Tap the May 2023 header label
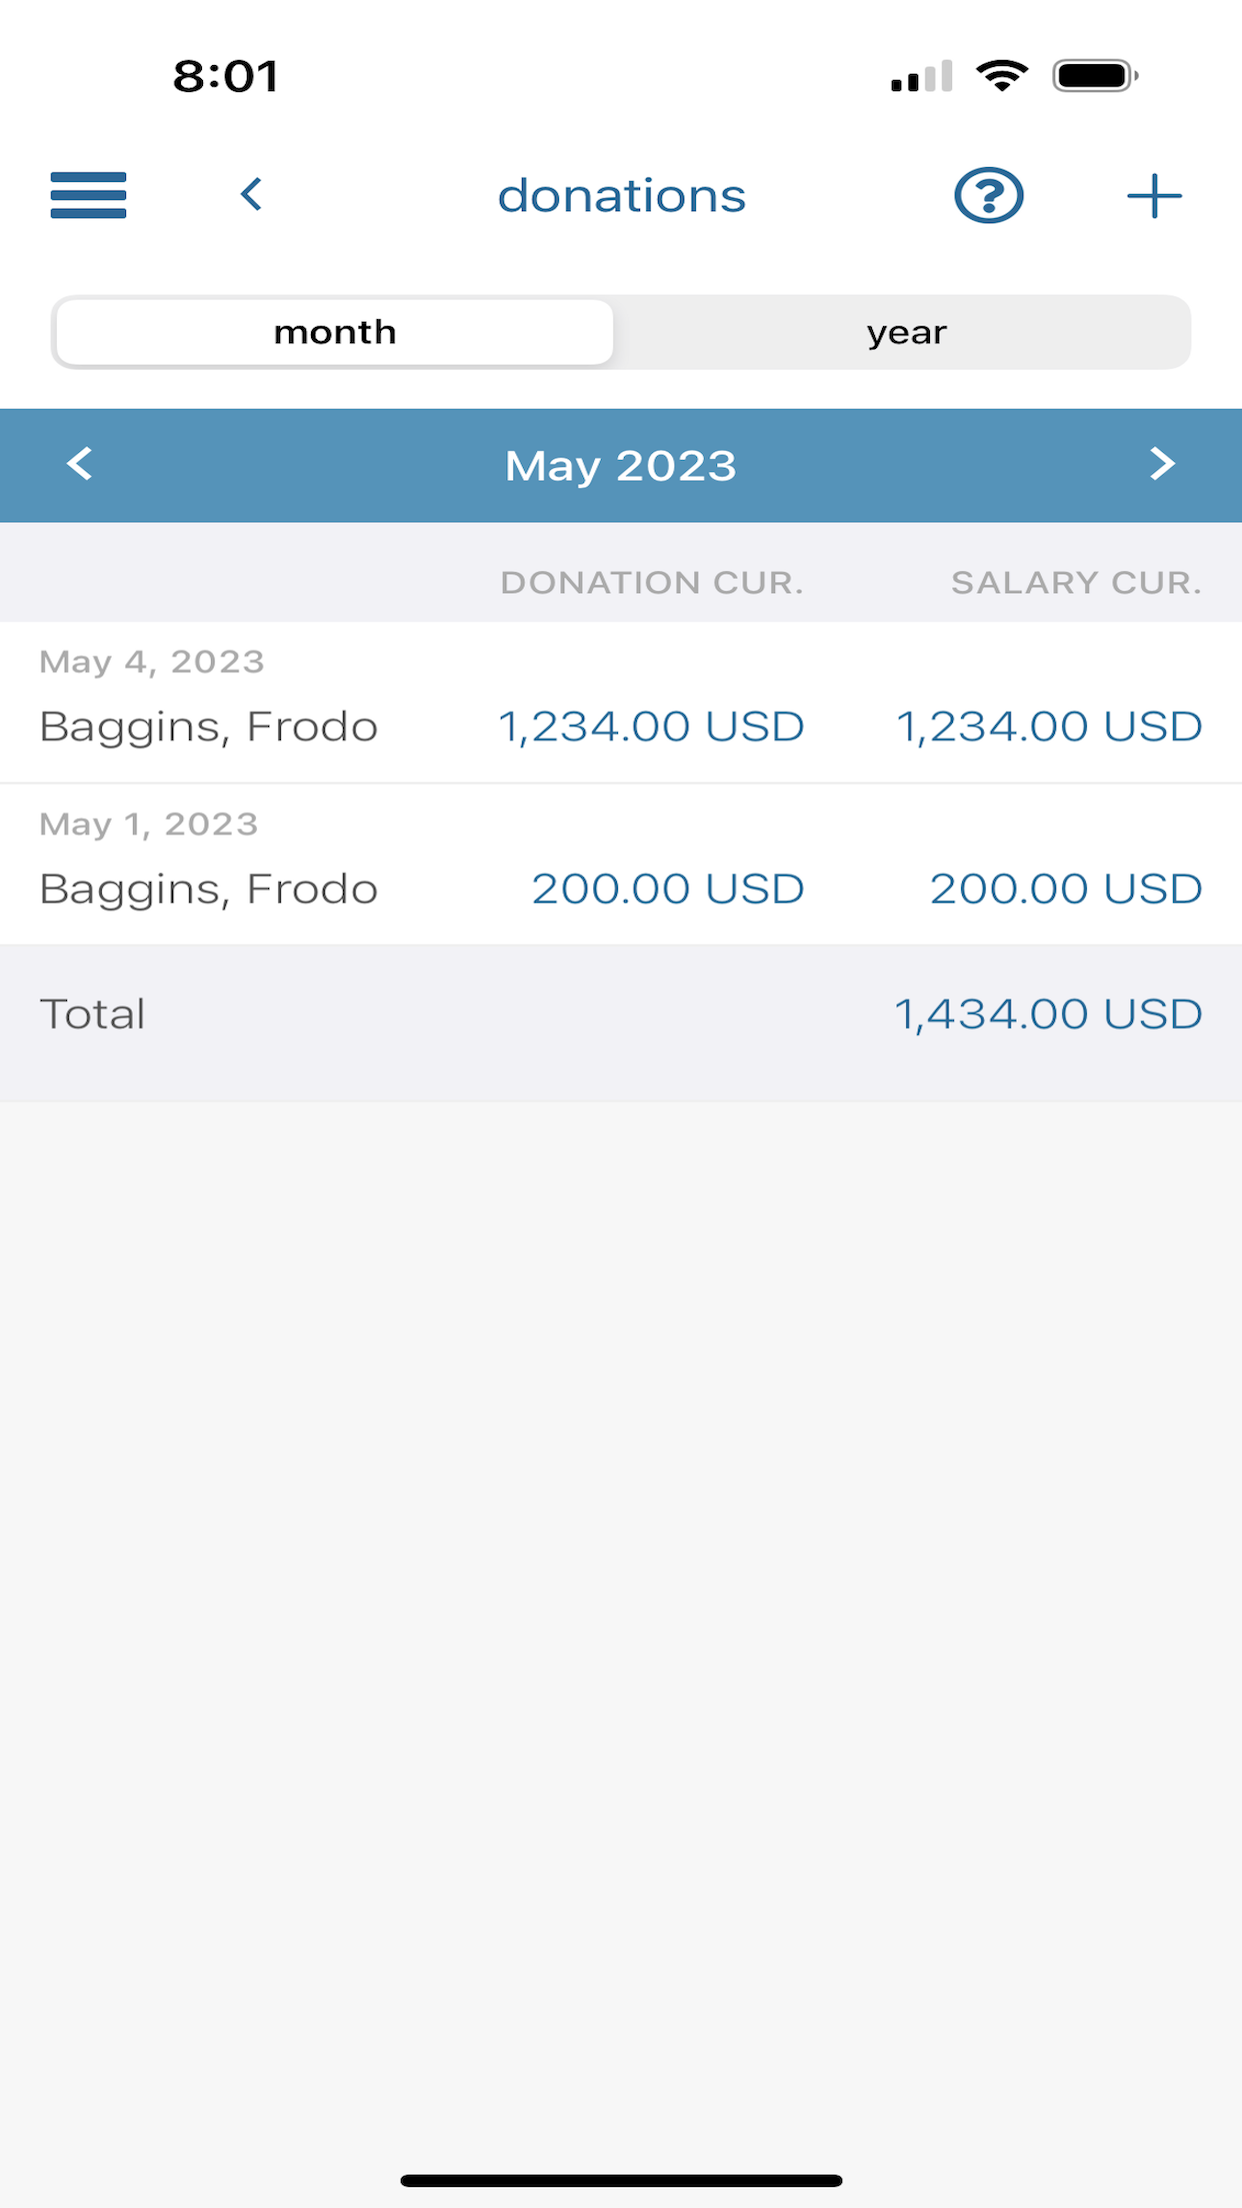This screenshot has width=1242, height=2208. point(621,466)
